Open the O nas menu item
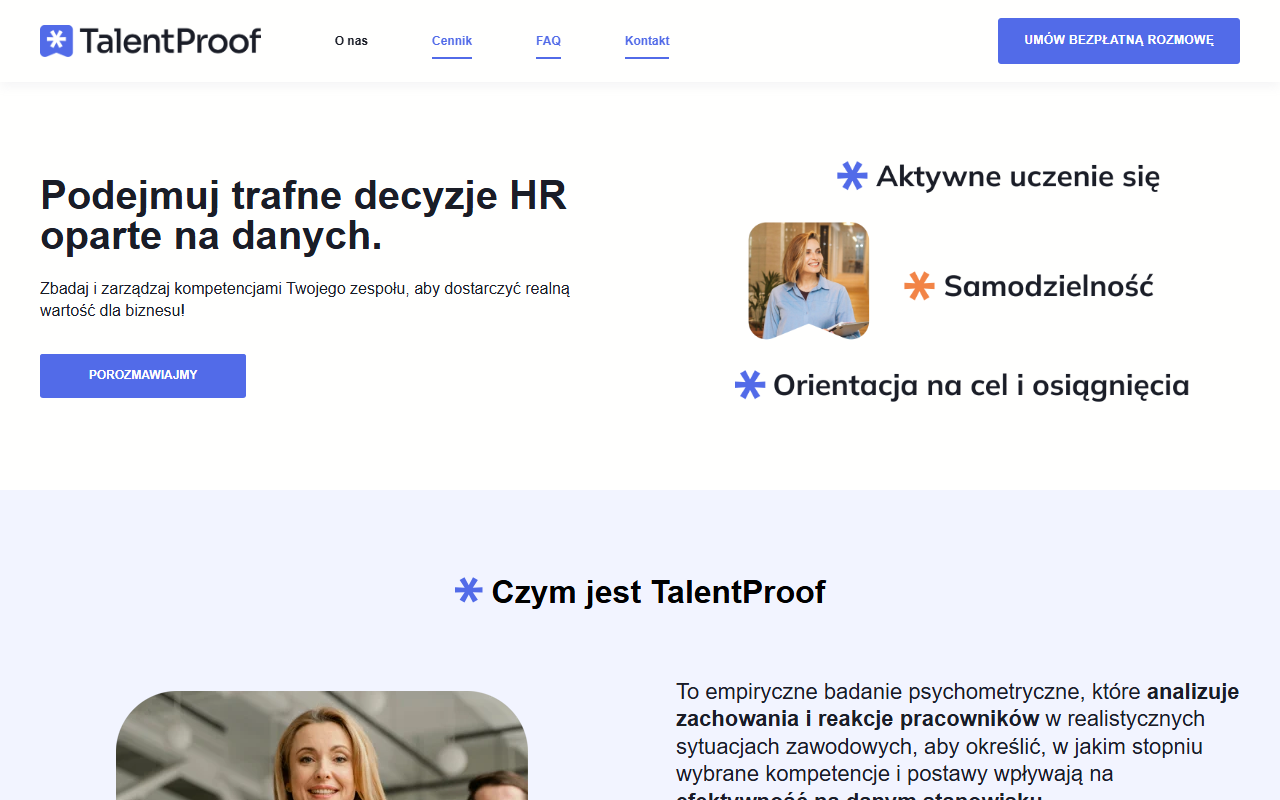 pos(351,41)
